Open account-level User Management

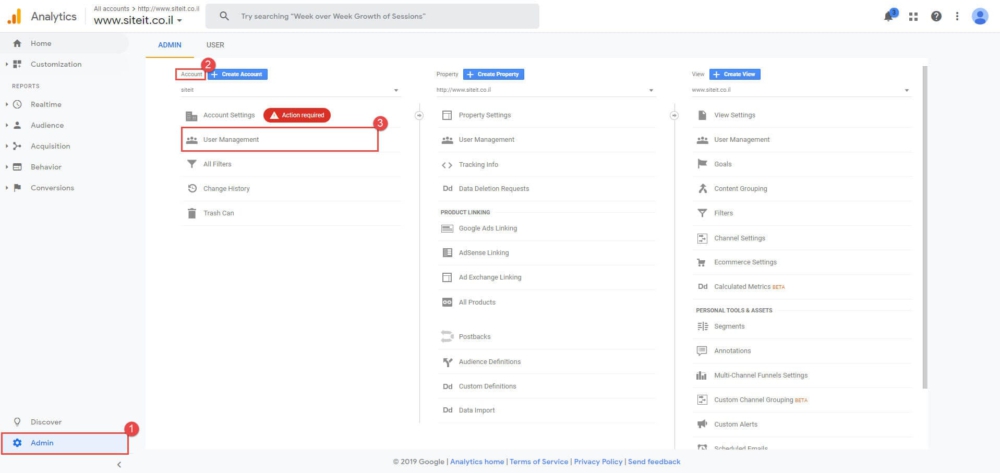coord(280,140)
